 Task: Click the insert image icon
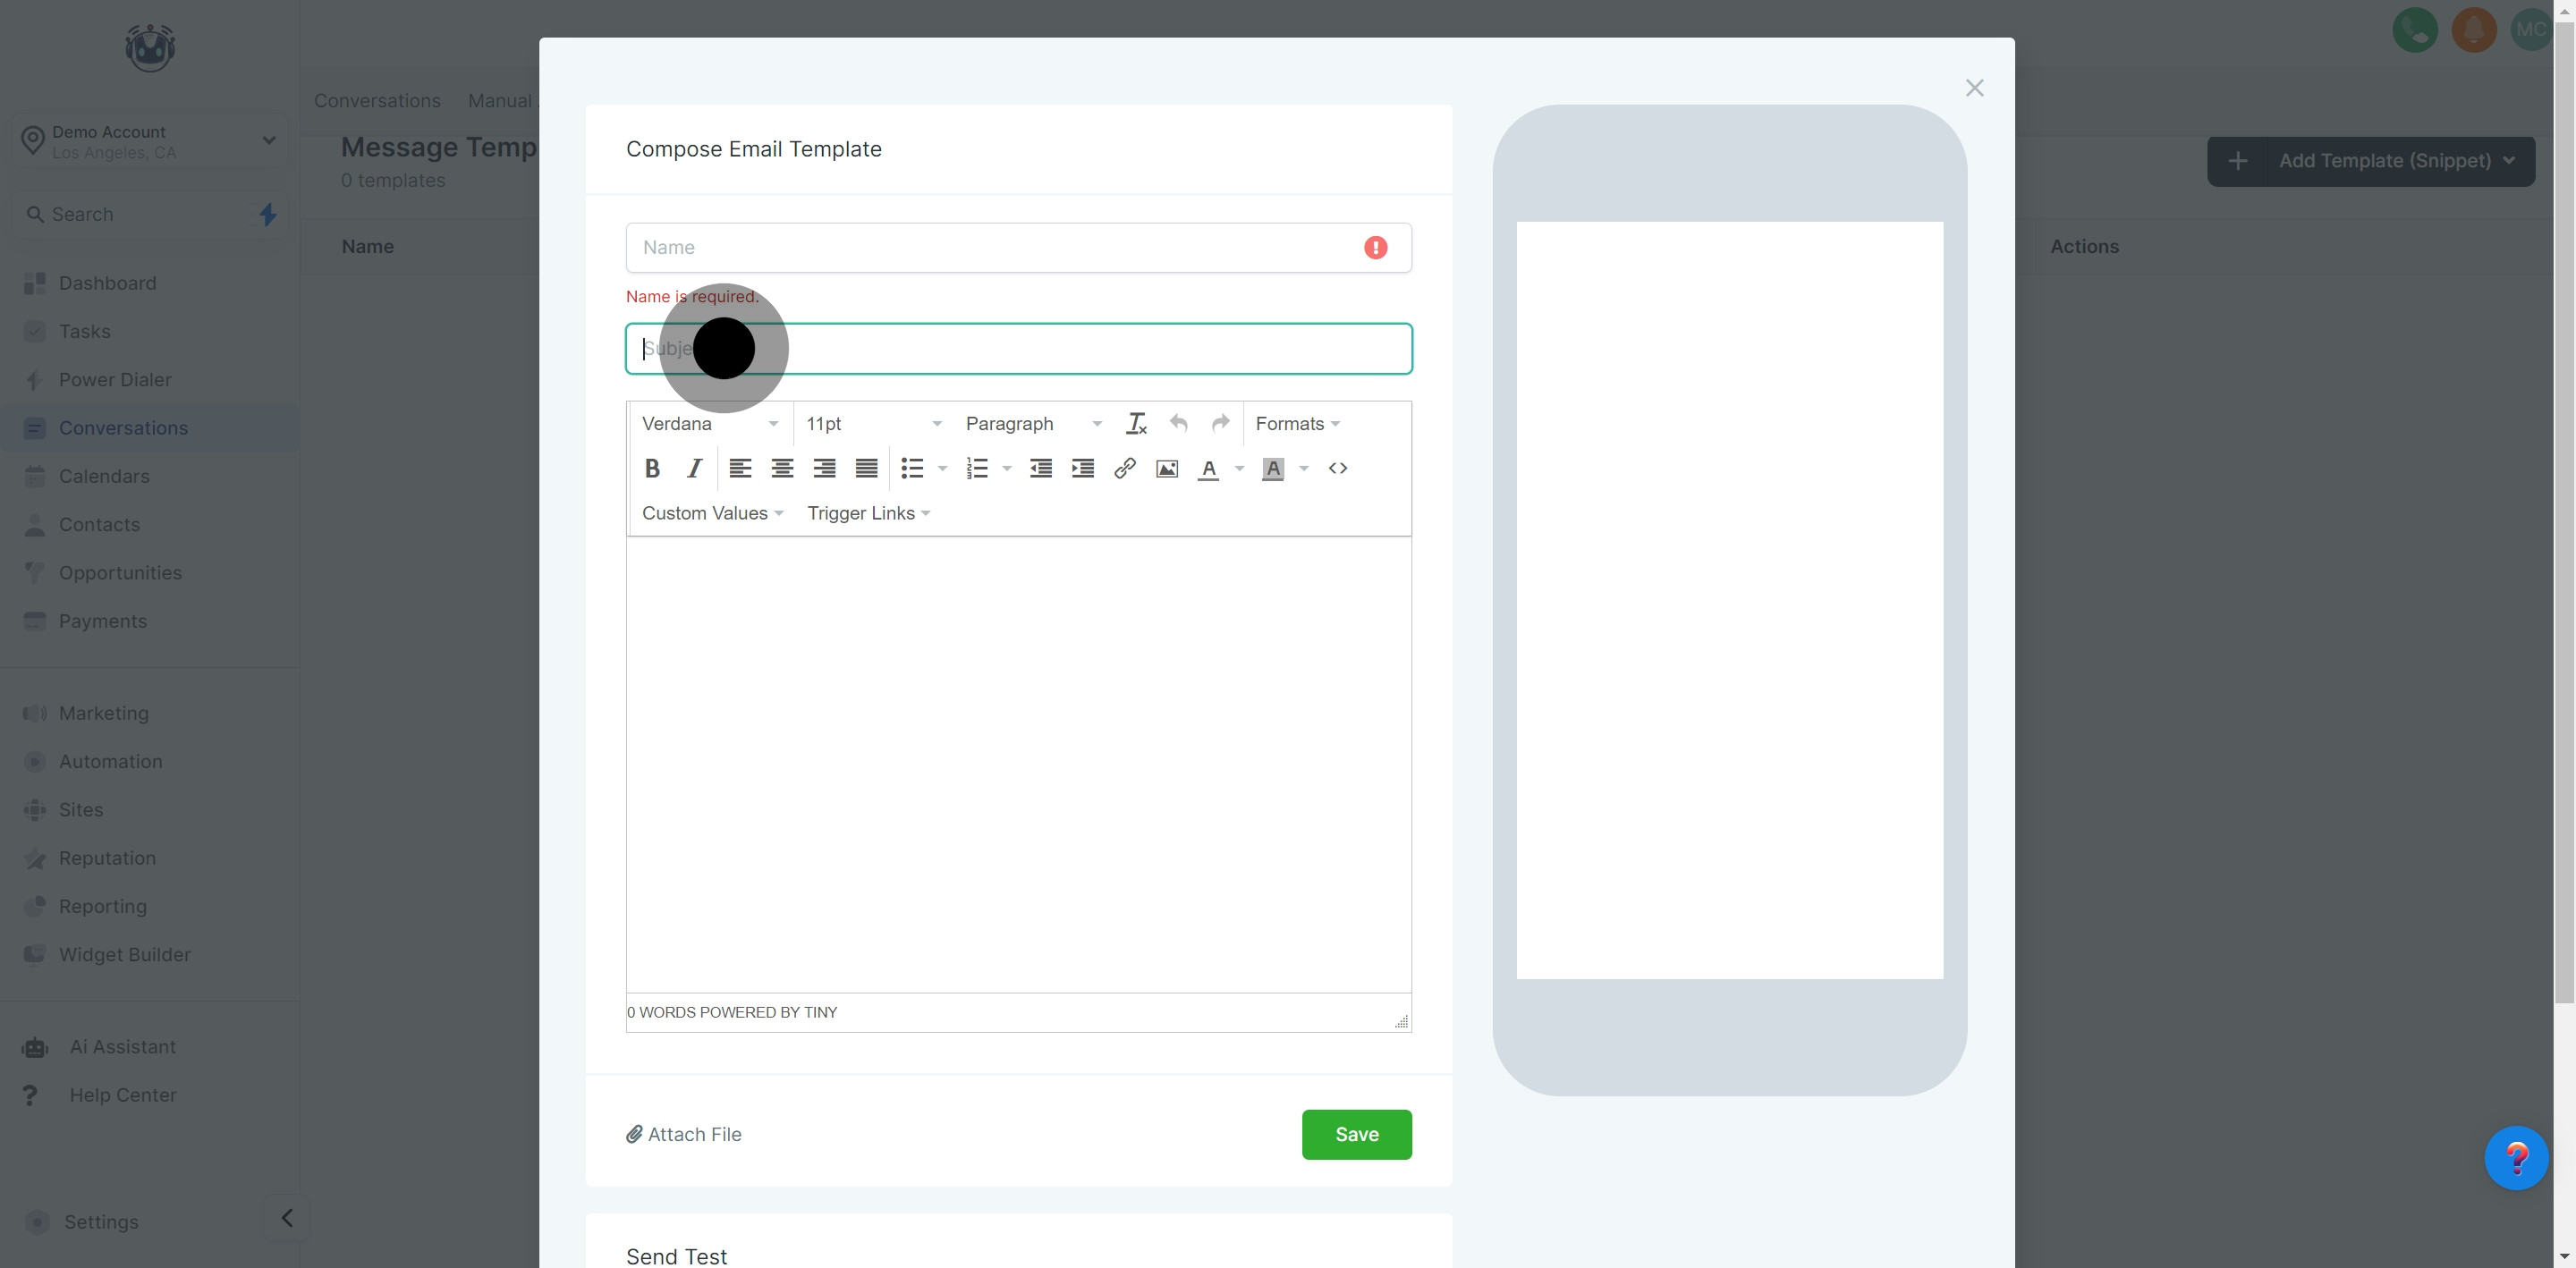1166,468
